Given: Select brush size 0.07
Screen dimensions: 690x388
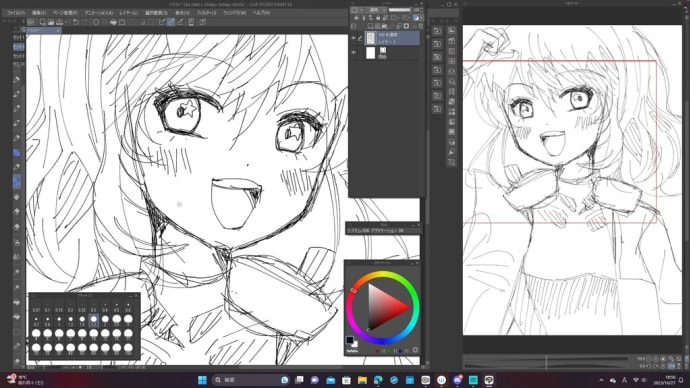Looking at the screenshot, I should (x=36, y=307).
